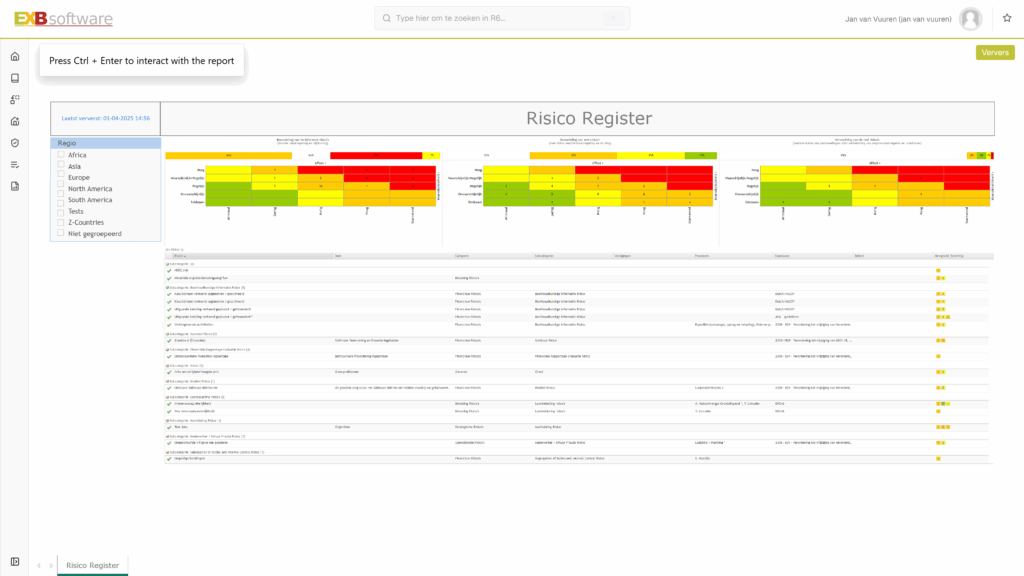The image size is (1024, 576).
Task: Collapse the Contract Risico subcategory group
Action: click(x=167, y=334)
